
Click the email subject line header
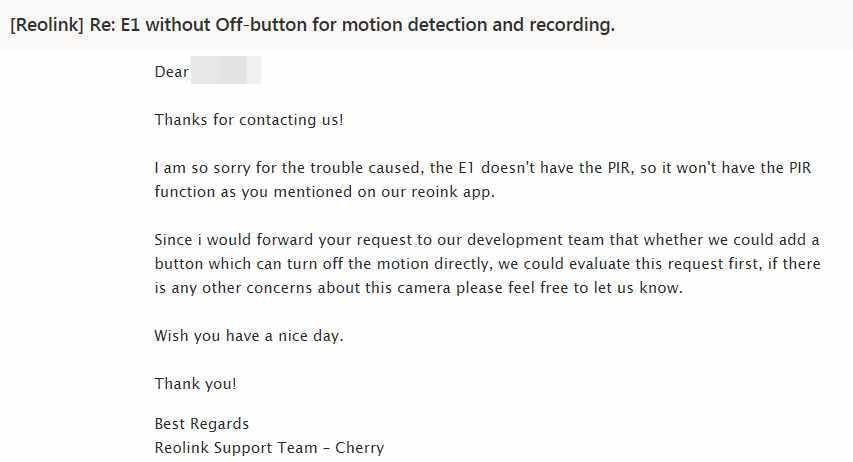point(312,24)
